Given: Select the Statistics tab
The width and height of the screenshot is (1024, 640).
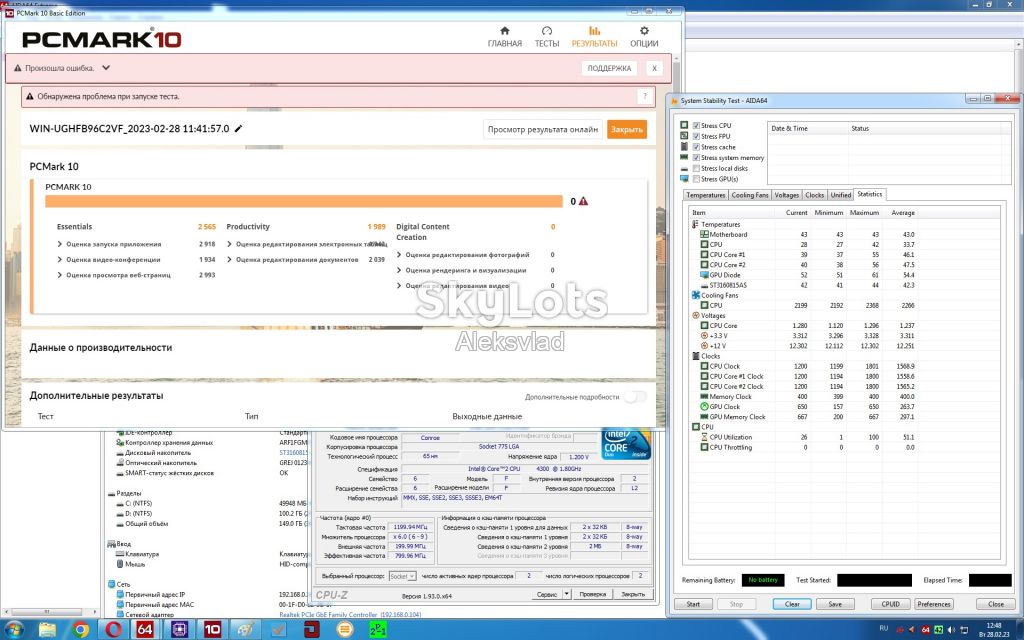Looking at the screenshot, I should click(x=869, y=194).
